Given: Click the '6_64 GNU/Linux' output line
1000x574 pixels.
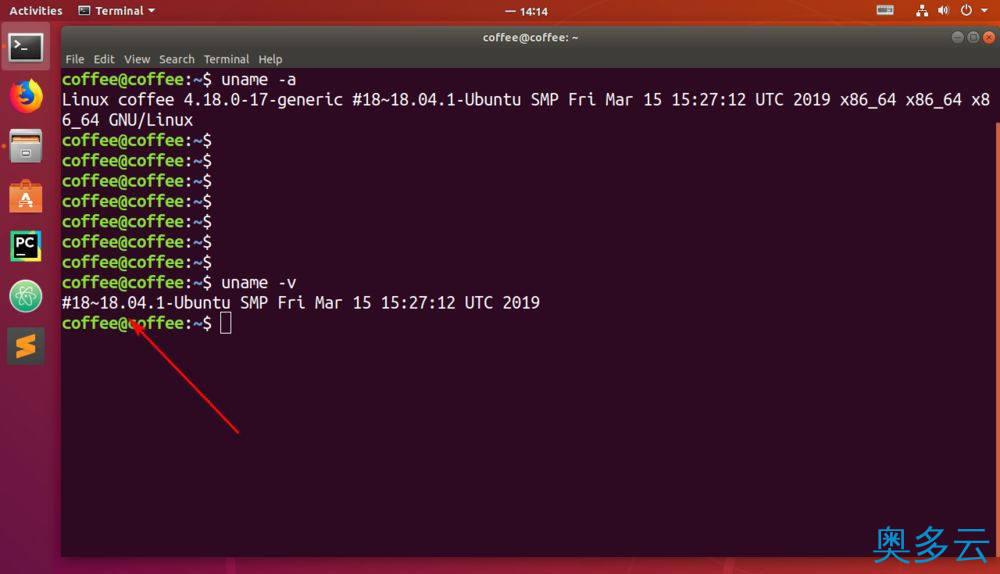Looking at the screenshot, I should [128, 120].
